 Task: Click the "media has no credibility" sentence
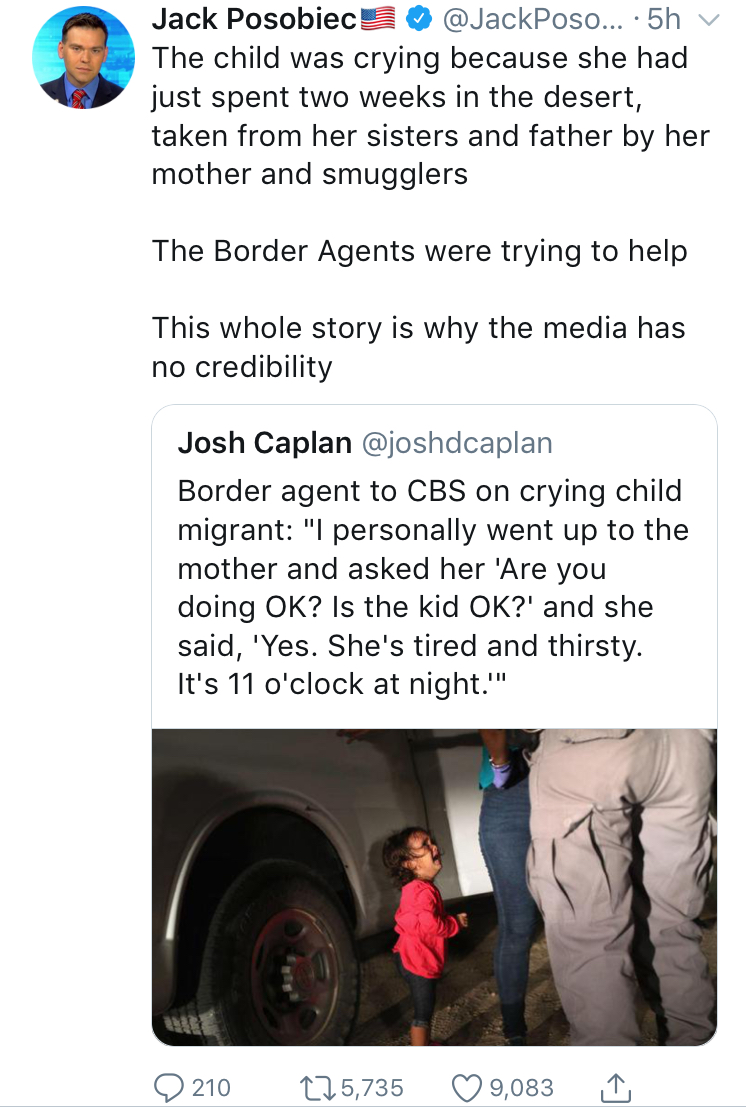pyautogui.click(x=418, y=346)
